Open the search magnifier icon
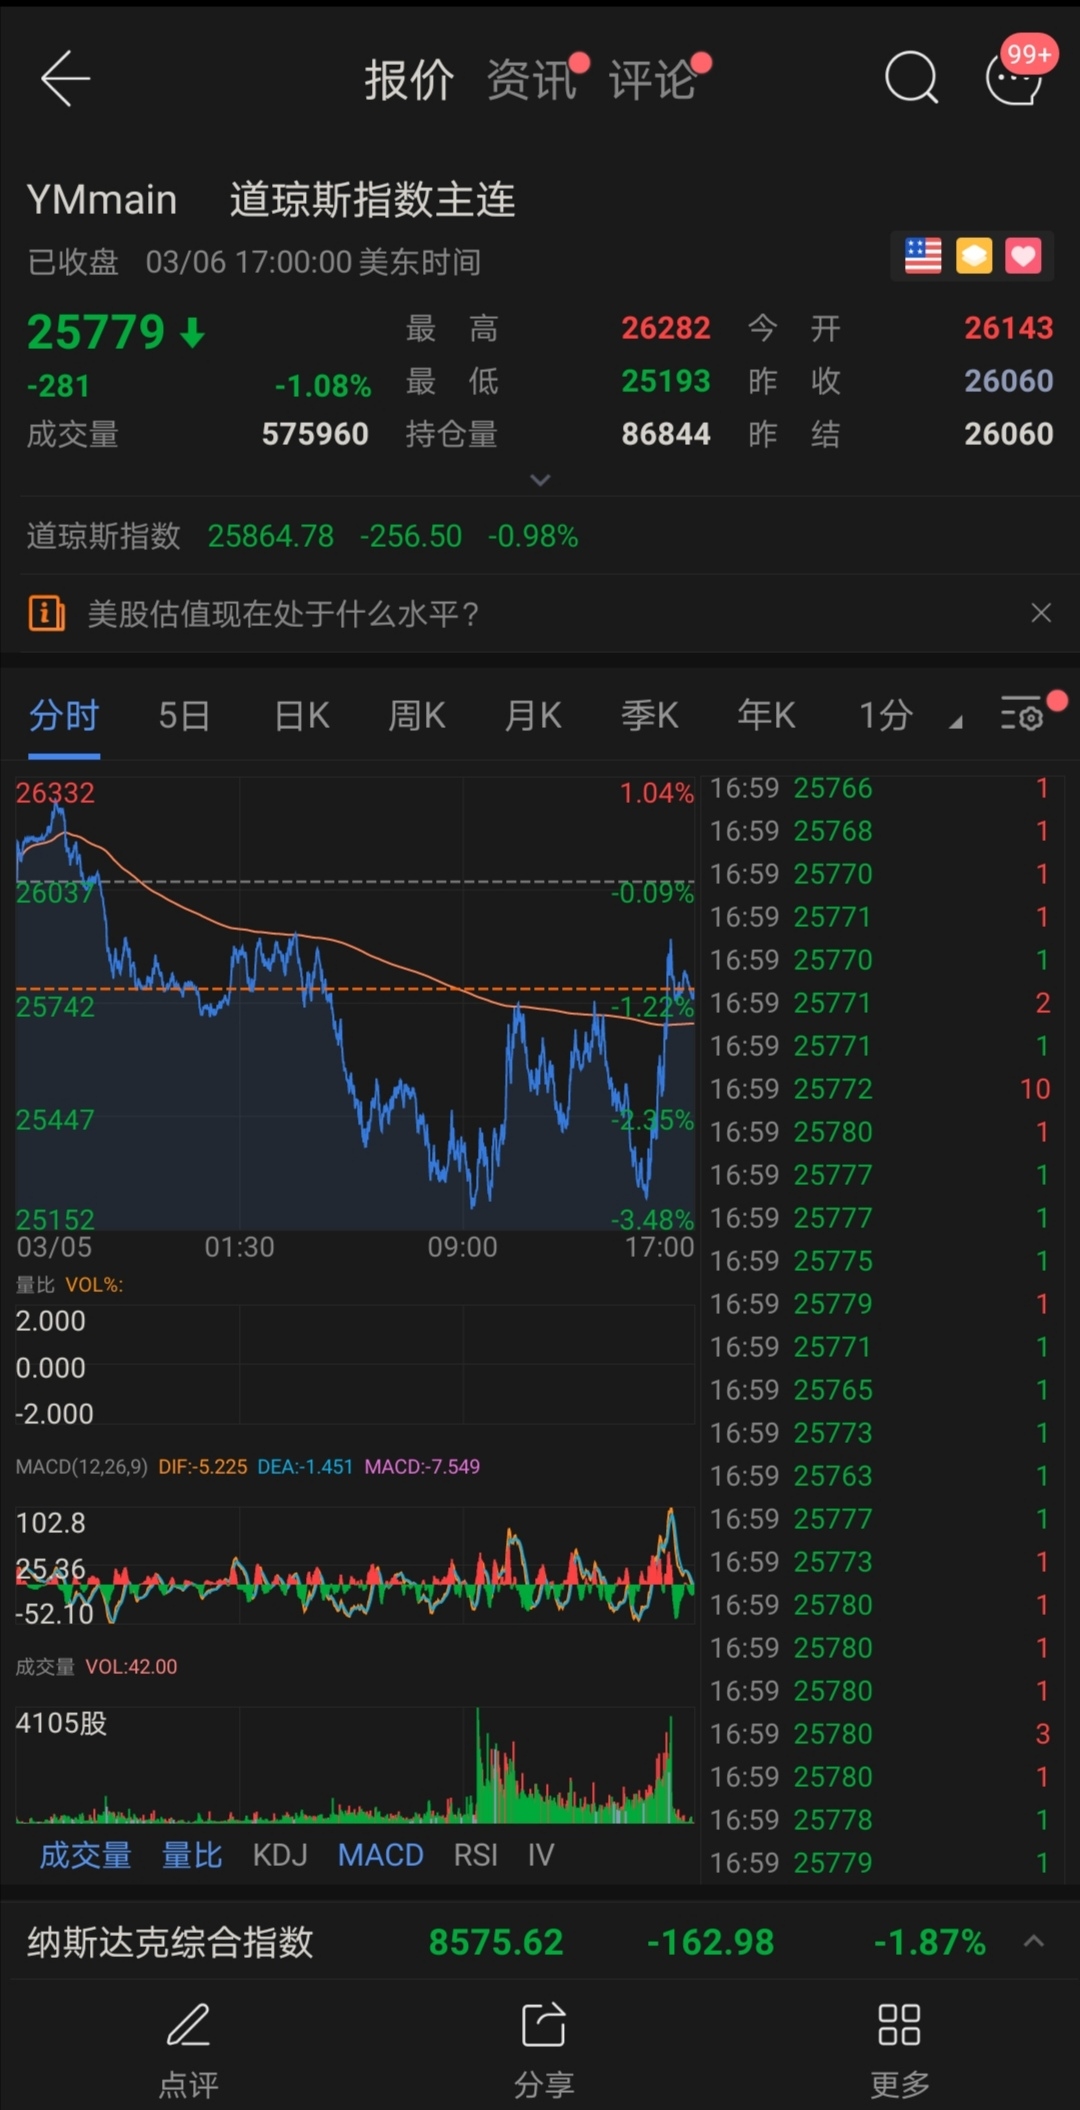The image size is (1080, 2110). click(911, 78)
